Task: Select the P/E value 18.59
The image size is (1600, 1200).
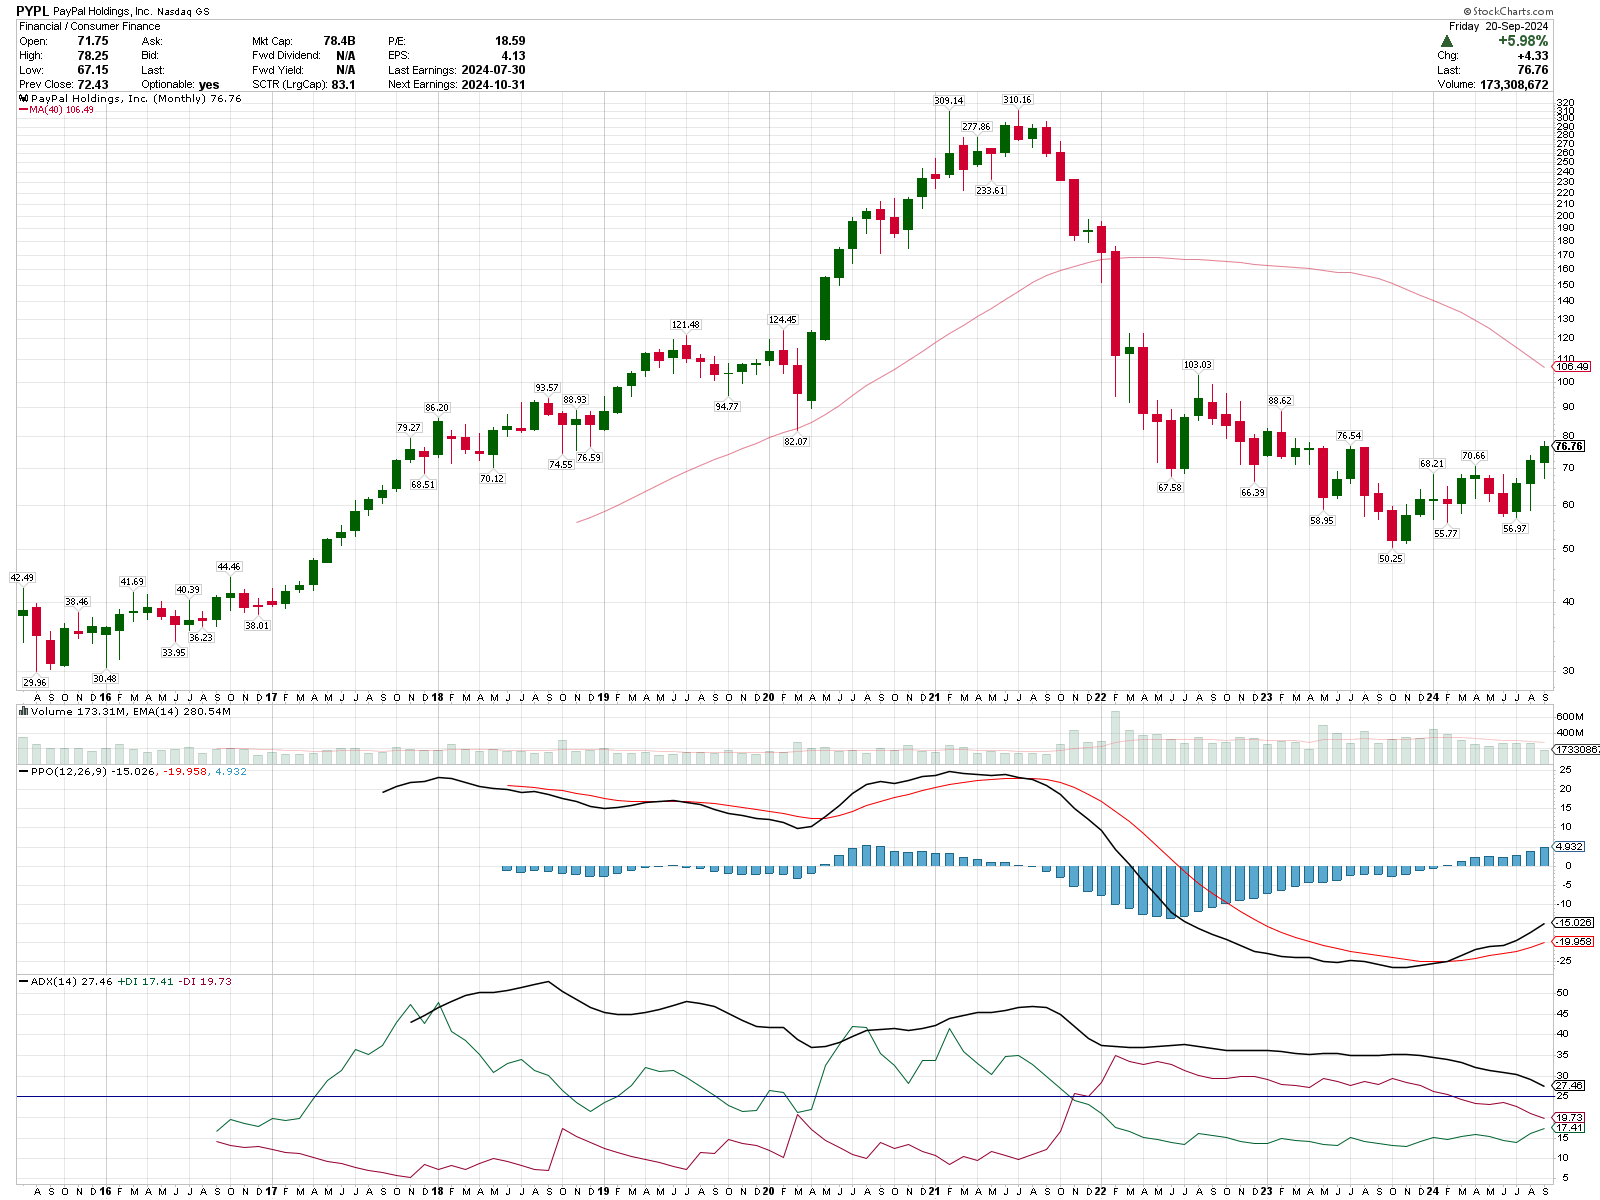Action: point(510,41)
